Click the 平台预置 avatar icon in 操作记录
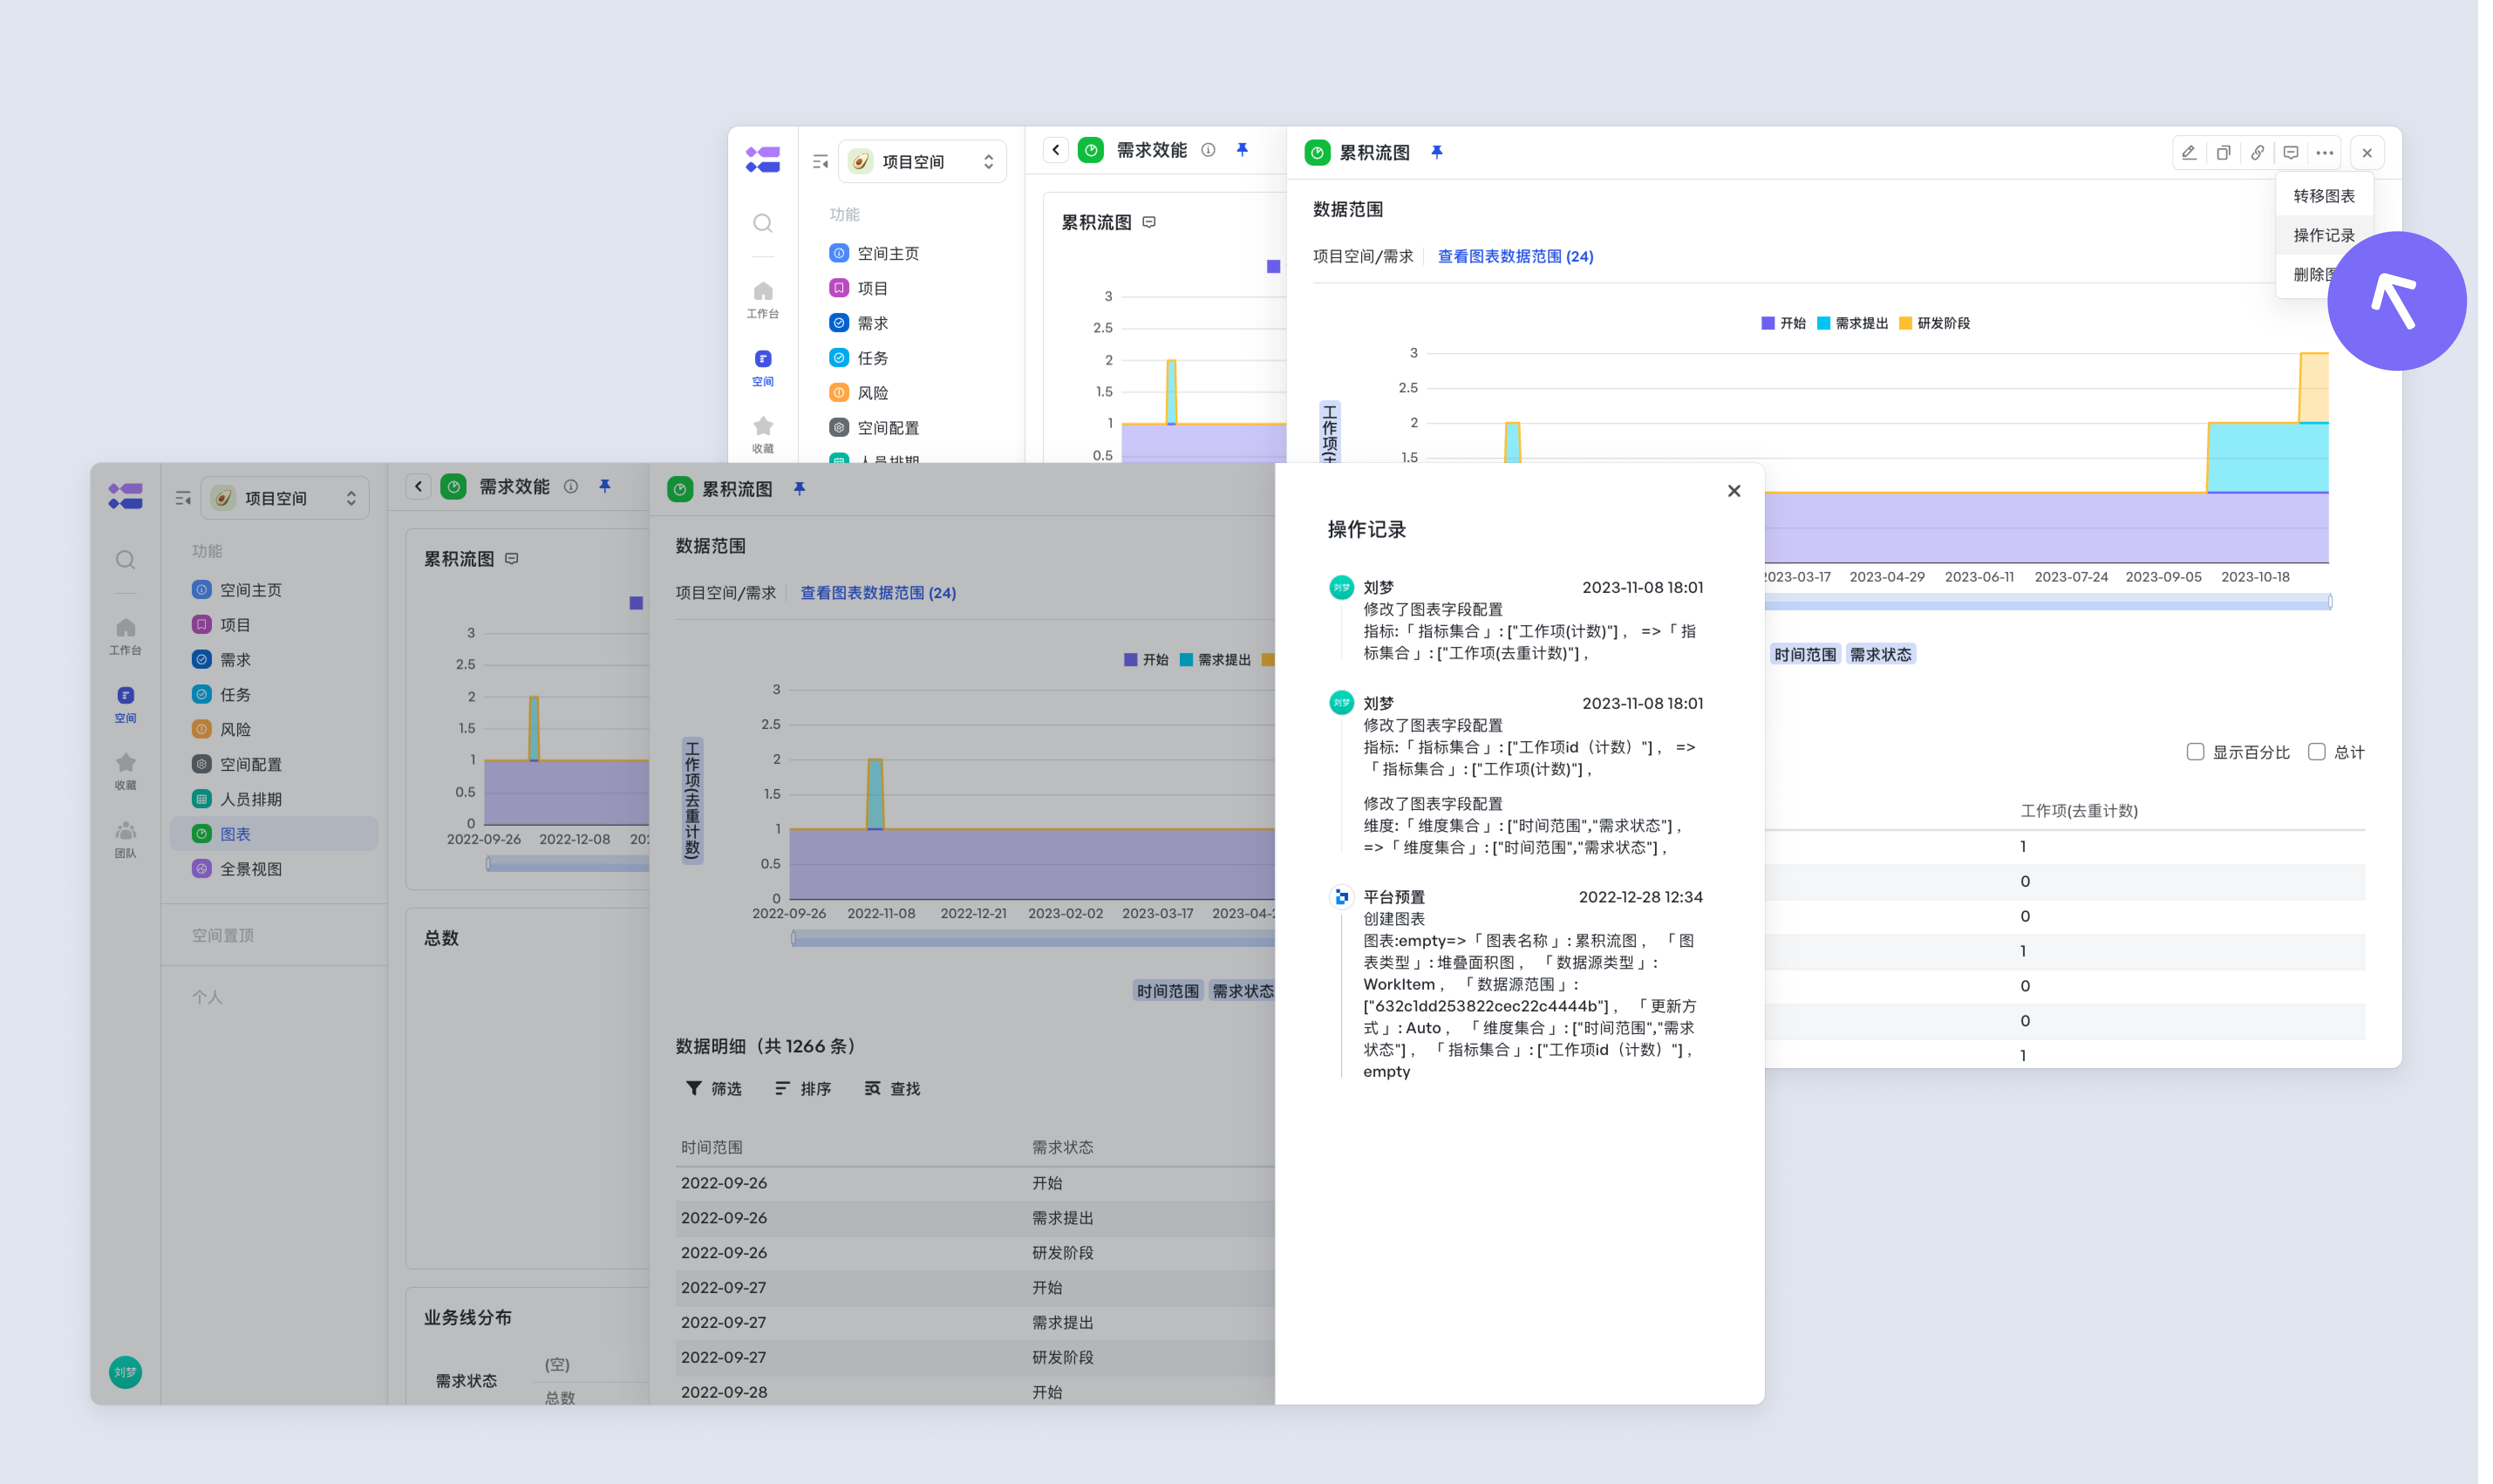This screenshot has width=2493, height=1484. point(1341,897)
